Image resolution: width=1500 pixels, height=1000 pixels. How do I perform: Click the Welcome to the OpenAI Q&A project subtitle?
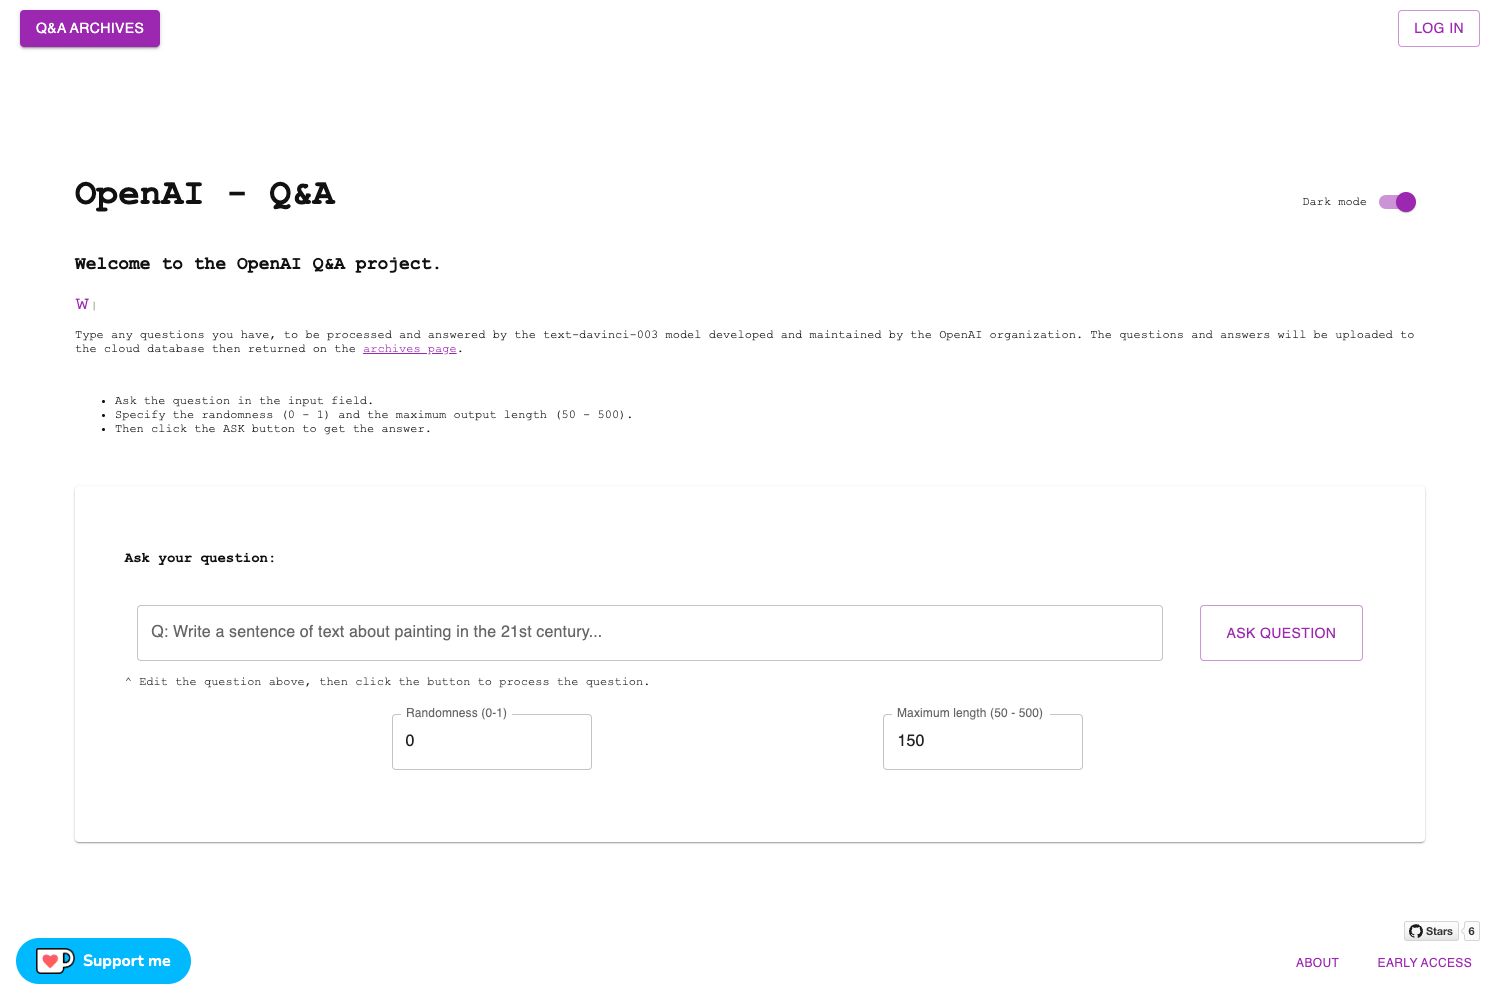[258, 264]
